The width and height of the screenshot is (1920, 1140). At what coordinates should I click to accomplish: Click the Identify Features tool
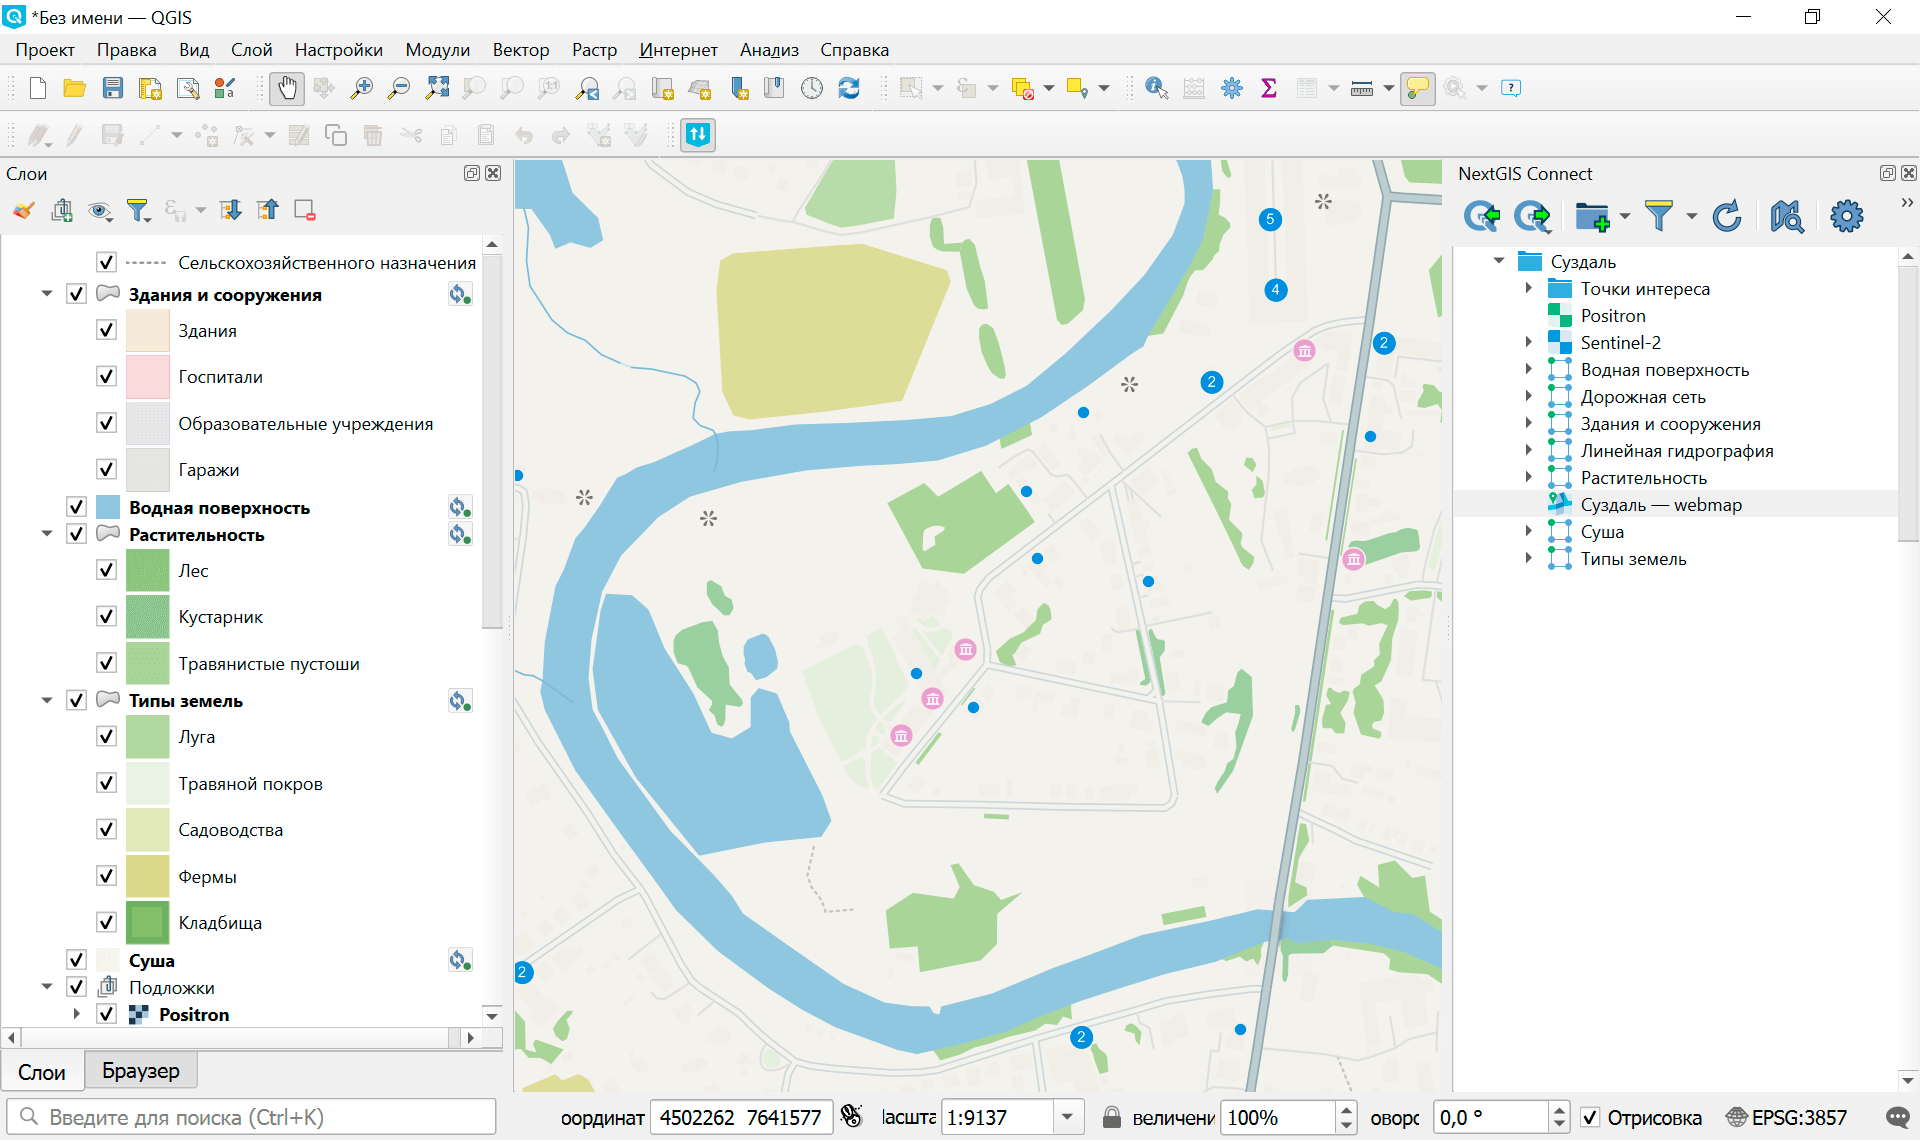point(1156,89)
